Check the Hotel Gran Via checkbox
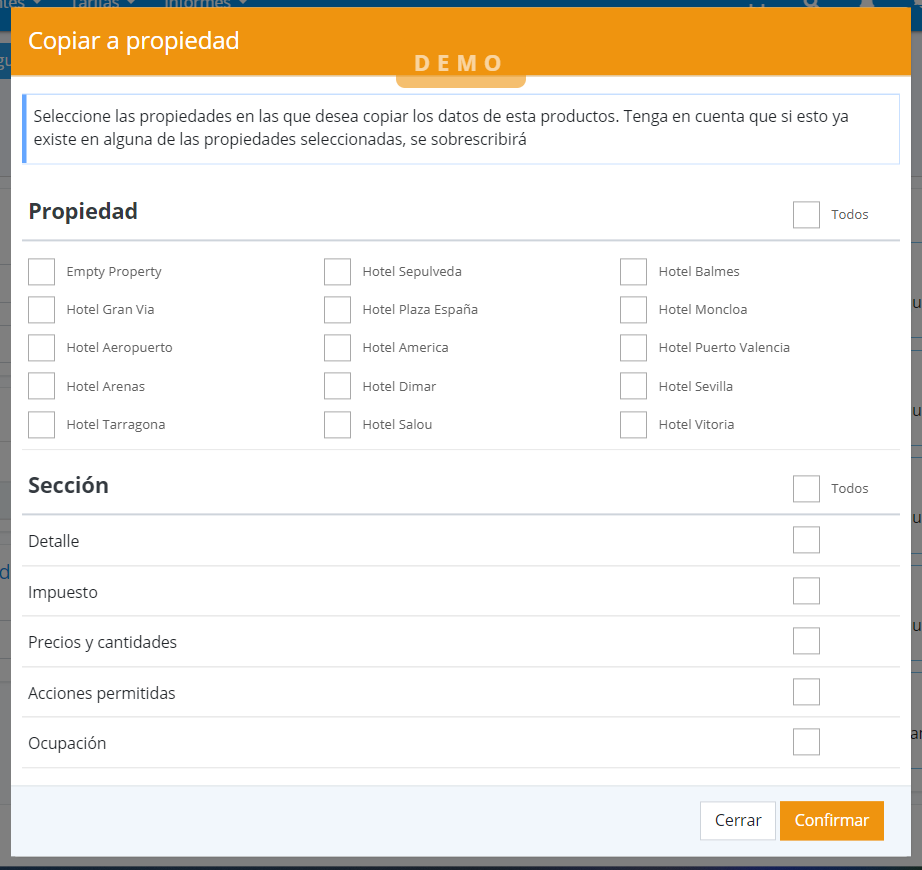Viewport: 922px width, 870px height. point(42,310)
